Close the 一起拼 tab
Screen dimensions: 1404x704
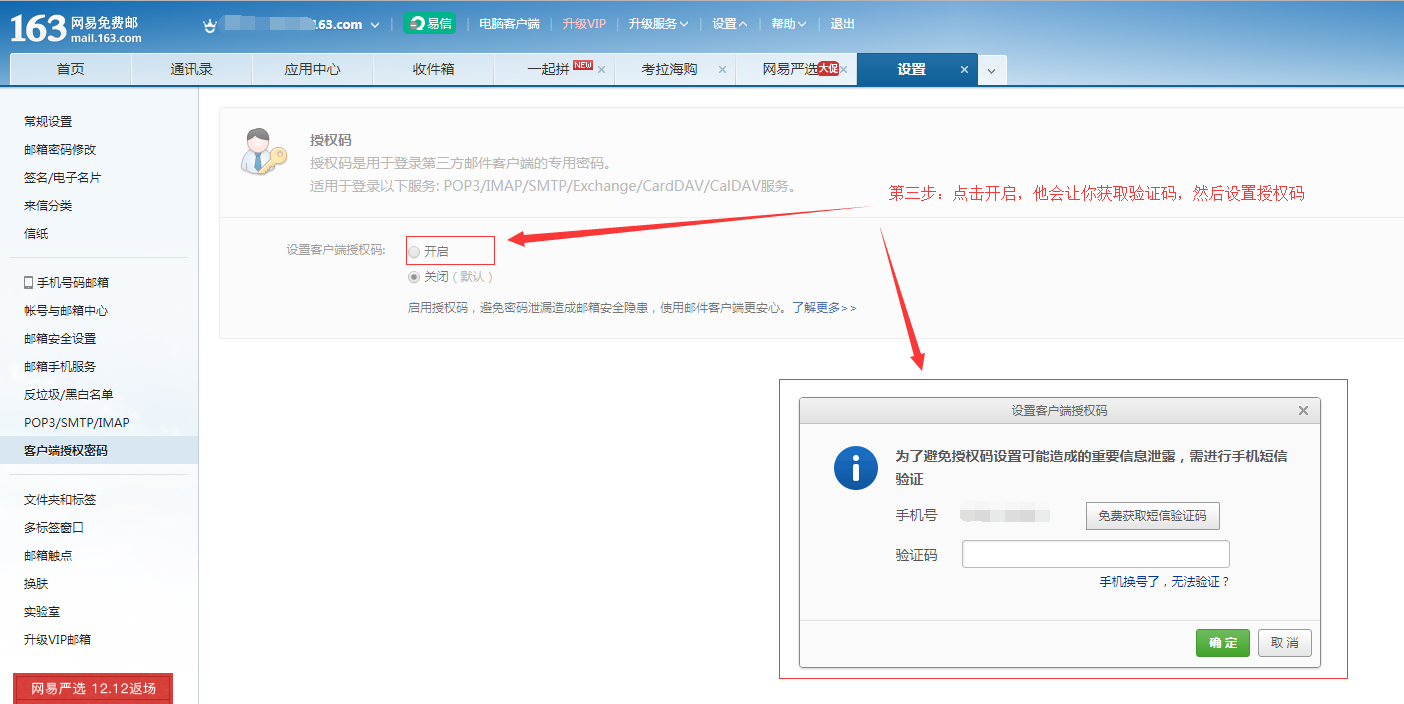point(601,70)
